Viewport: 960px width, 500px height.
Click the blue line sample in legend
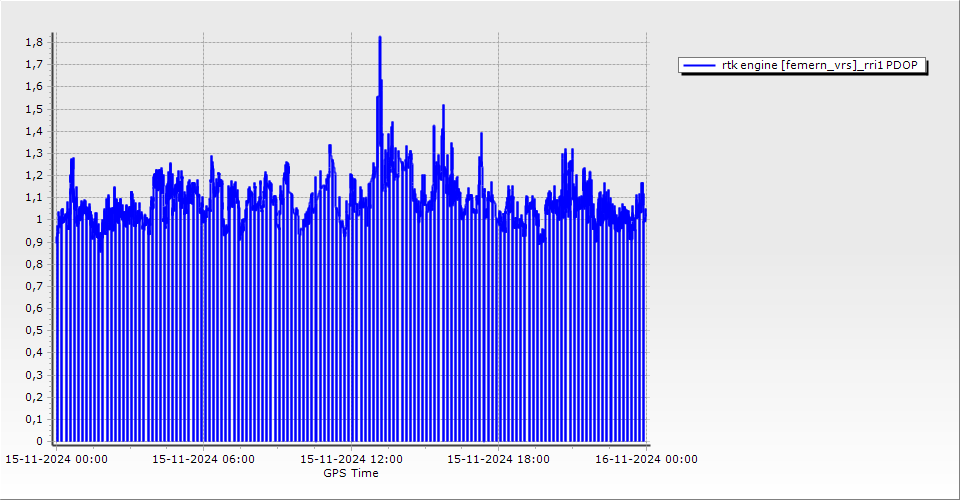(699, 66)
